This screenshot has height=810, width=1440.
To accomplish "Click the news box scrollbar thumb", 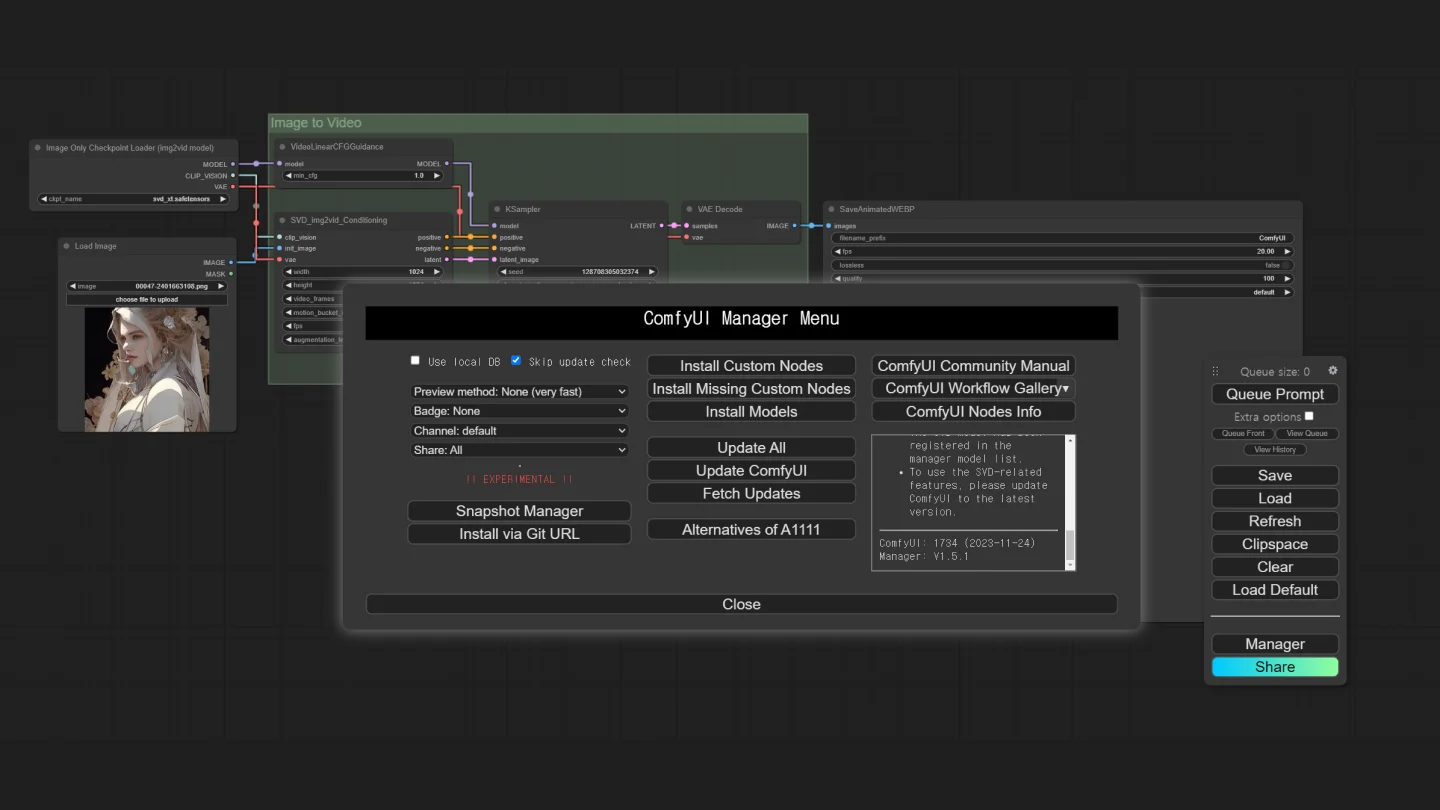I will coord(1070,546).
